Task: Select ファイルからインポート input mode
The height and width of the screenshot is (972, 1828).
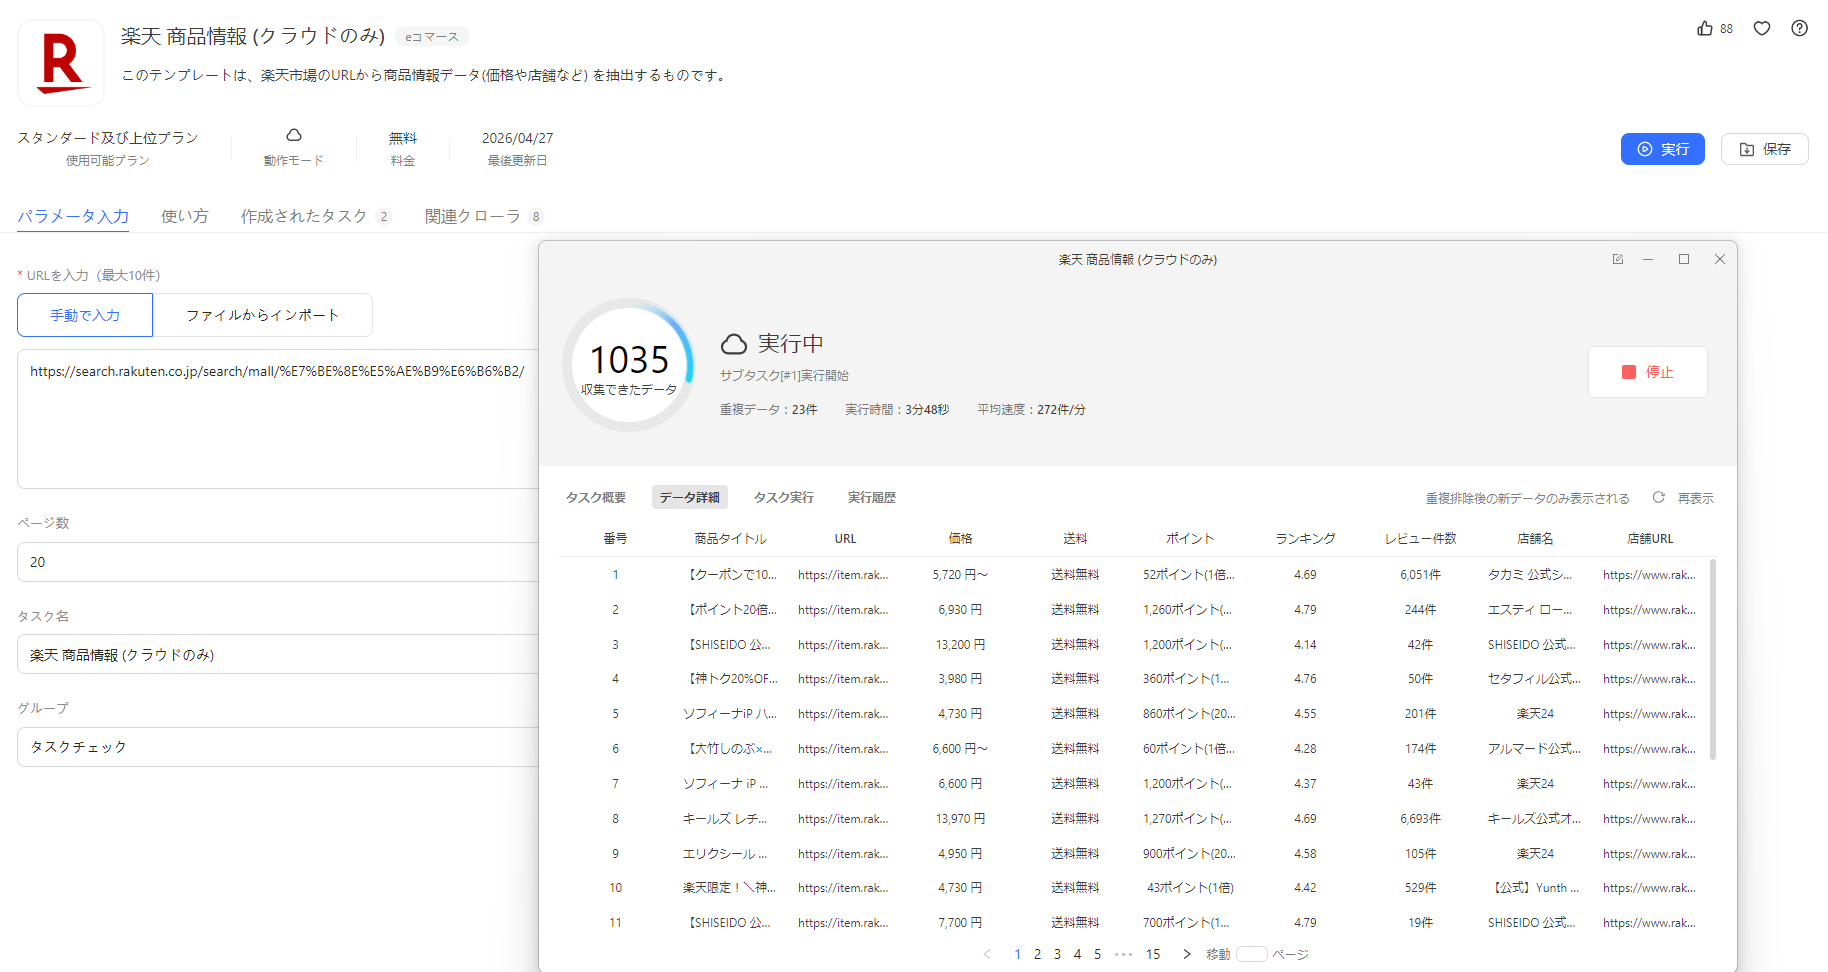Action: (263, 315)
